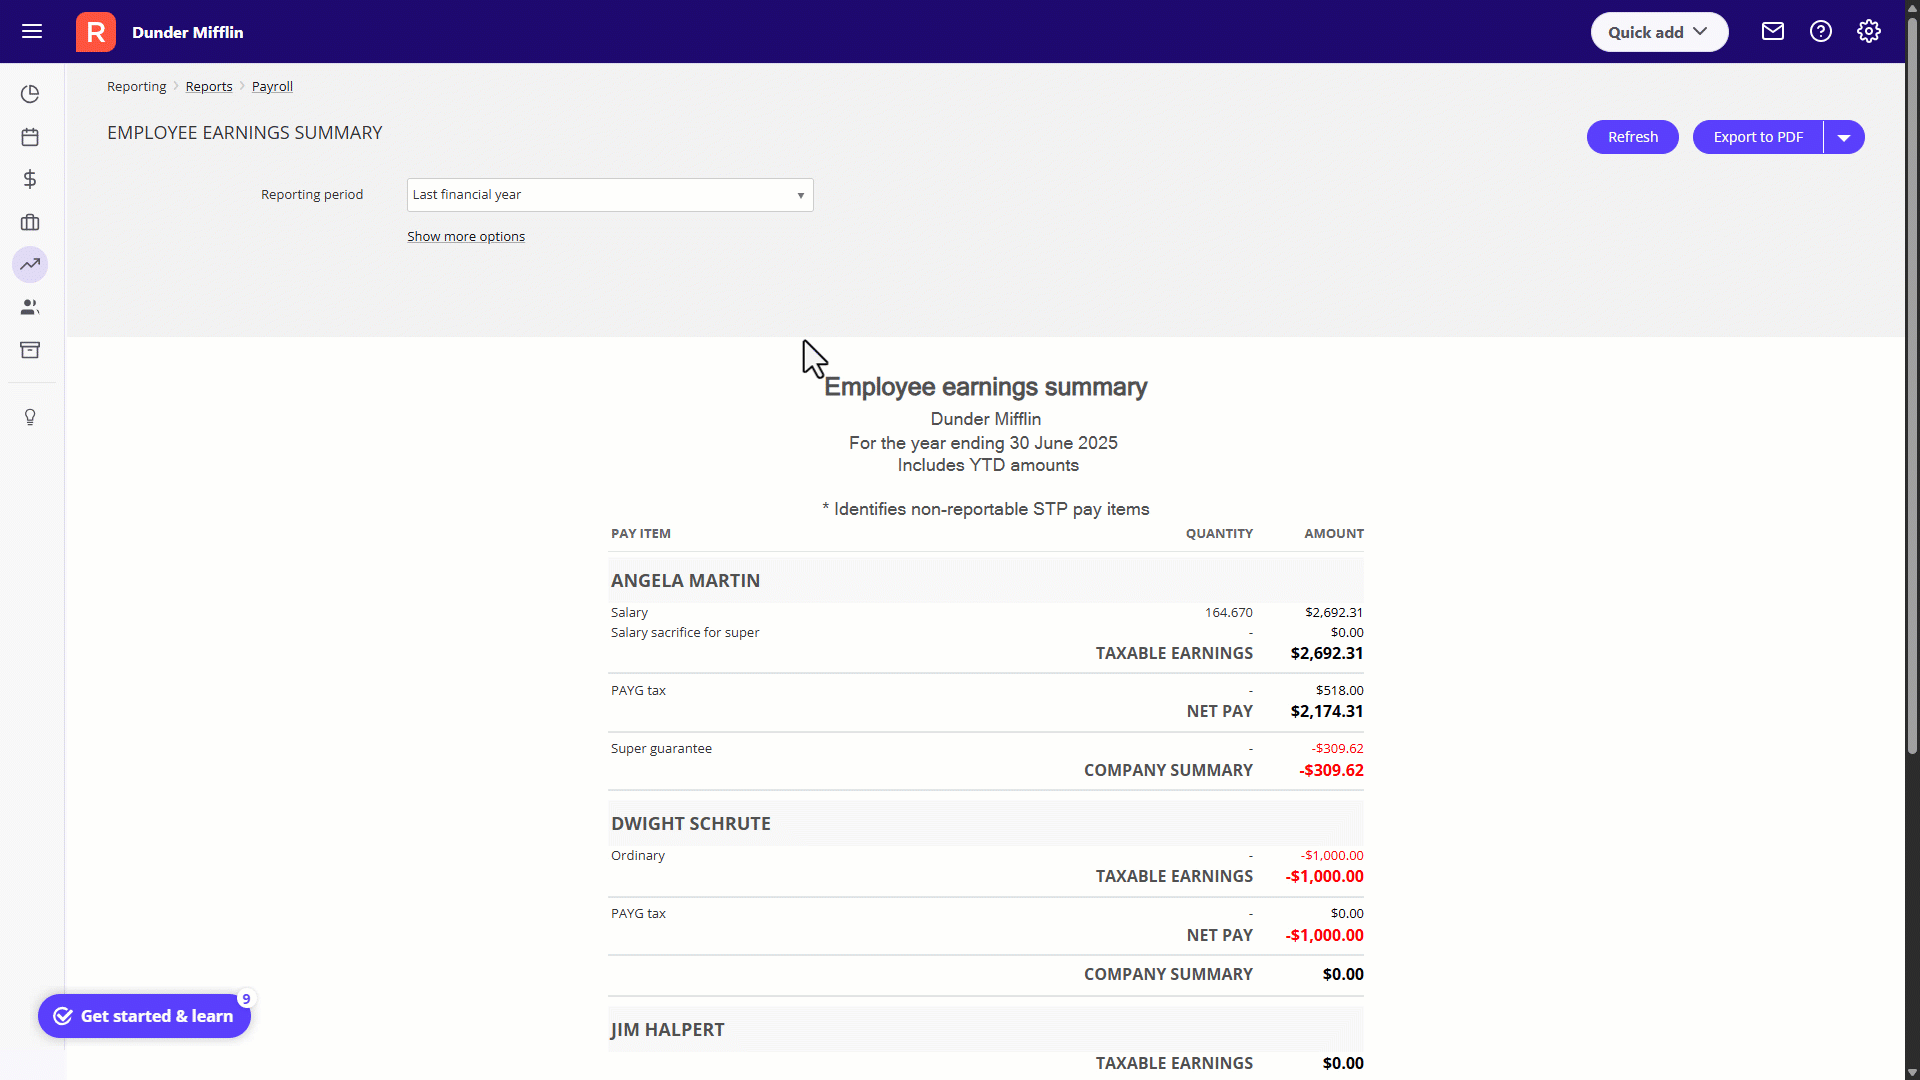Click the Dunder Mifflin business name in header
The width and height of the screenshot is (1920, 1080).
coord(188,32)
